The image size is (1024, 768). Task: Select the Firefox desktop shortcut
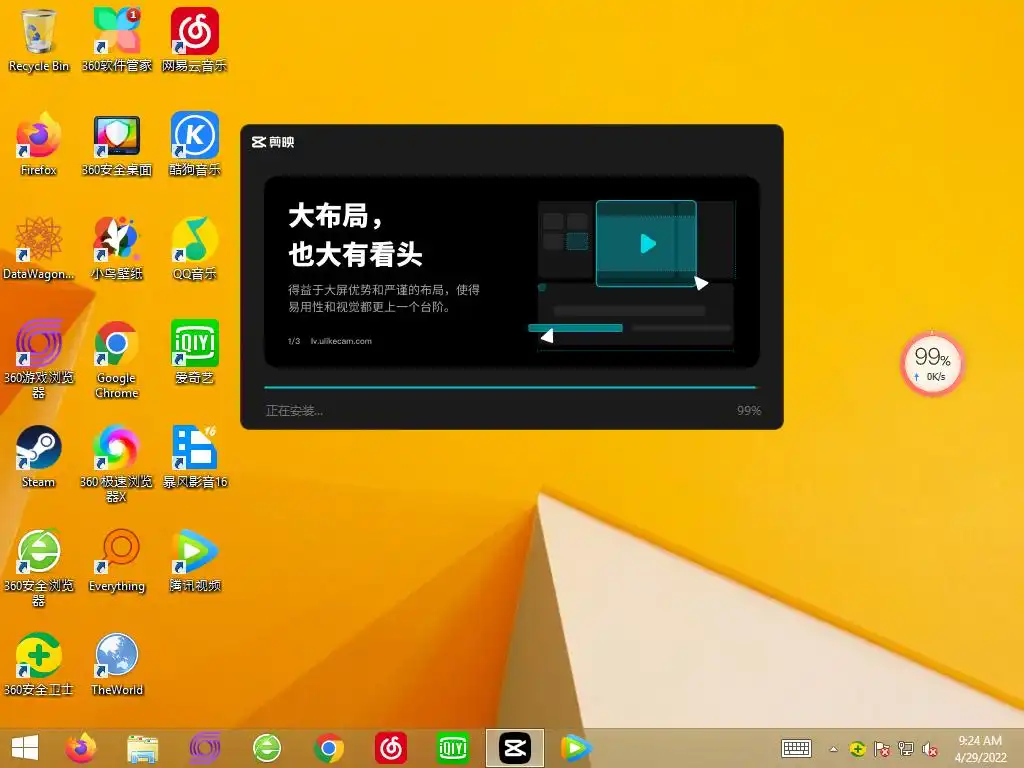point(39,144)
